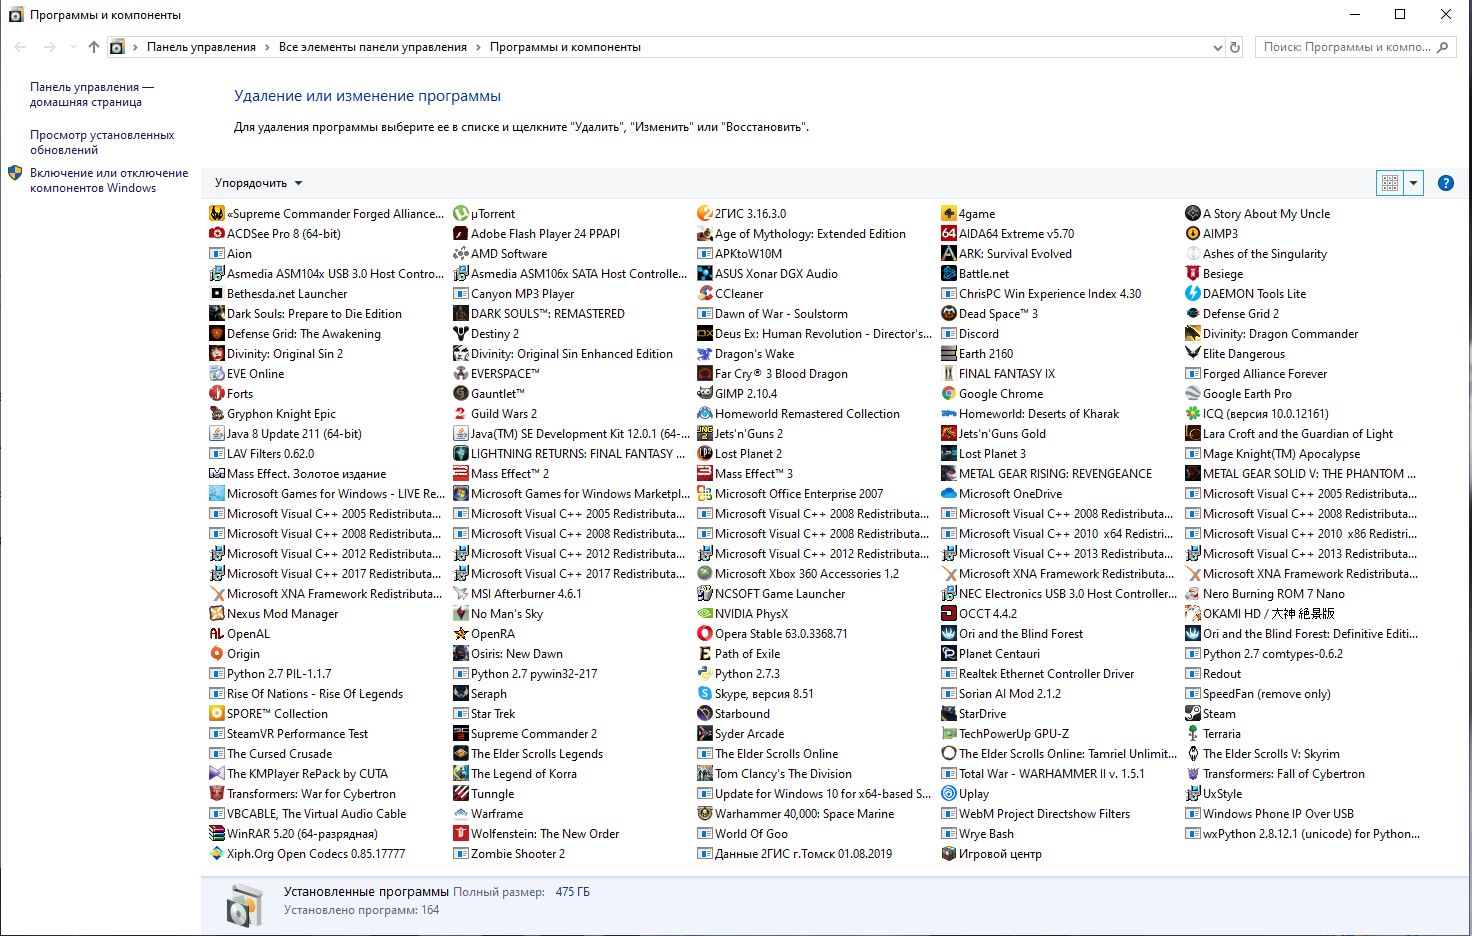Image resolution: width=1472 pixels, height=936 pixels.
Task: Click the Skype версия 8.51 icon
Action: coord(705,693)
